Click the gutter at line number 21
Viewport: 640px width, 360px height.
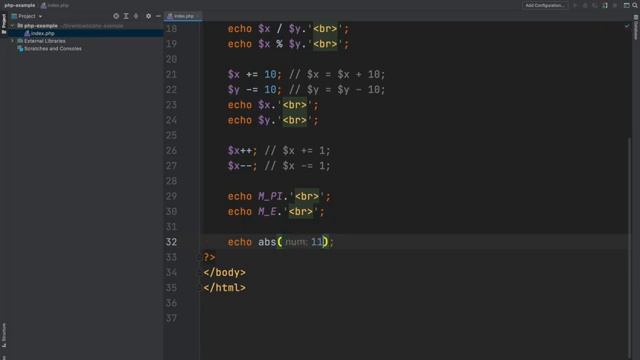point(171,74)
